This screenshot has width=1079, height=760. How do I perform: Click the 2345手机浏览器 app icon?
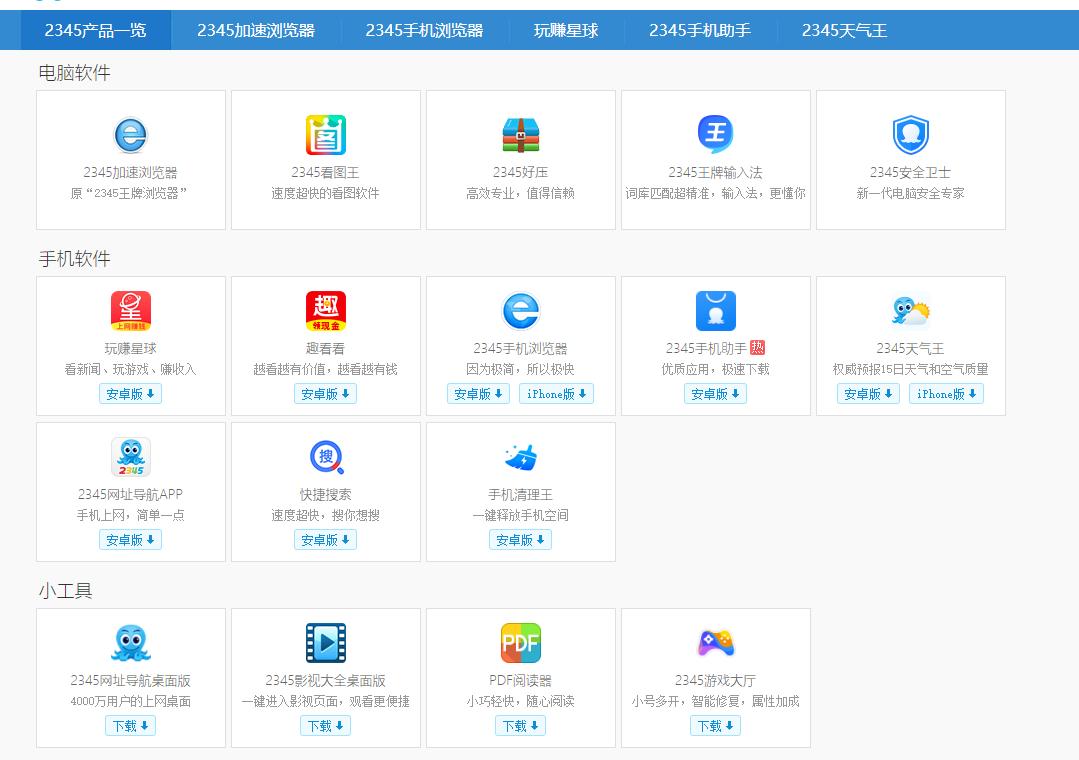521,311
